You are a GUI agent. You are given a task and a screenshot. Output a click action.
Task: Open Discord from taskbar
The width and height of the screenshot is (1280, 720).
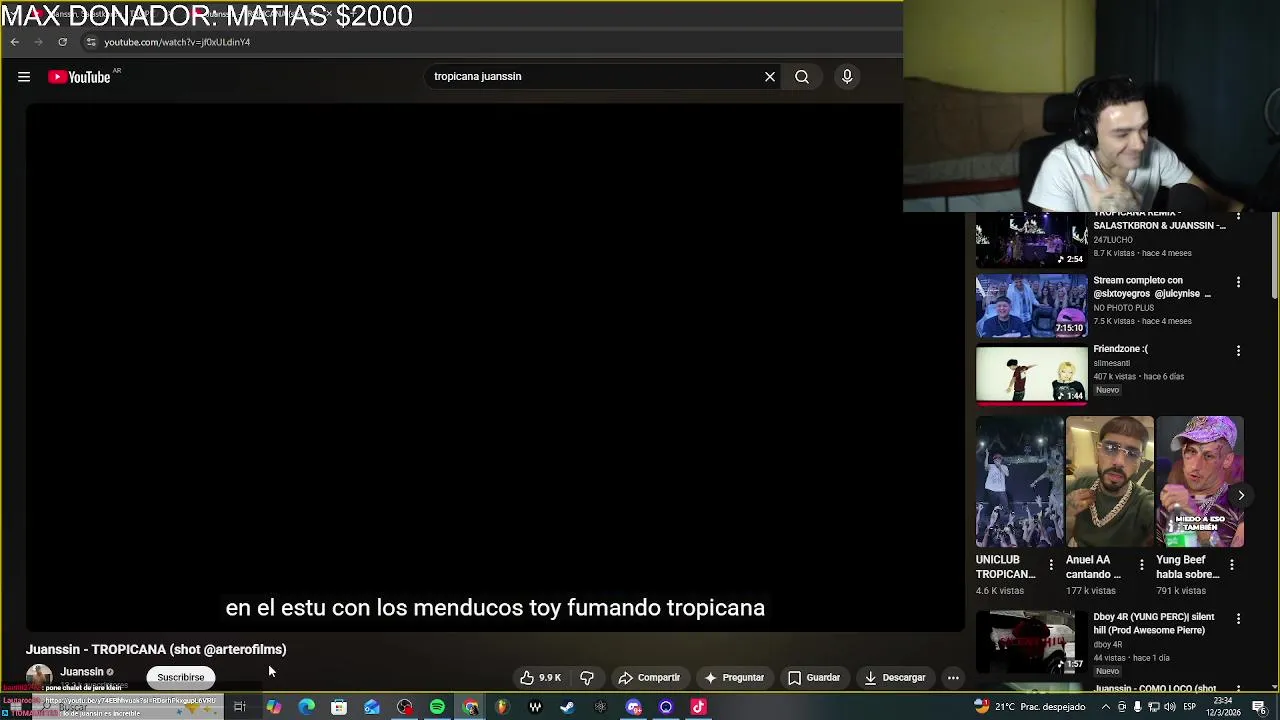pos(633,707)
